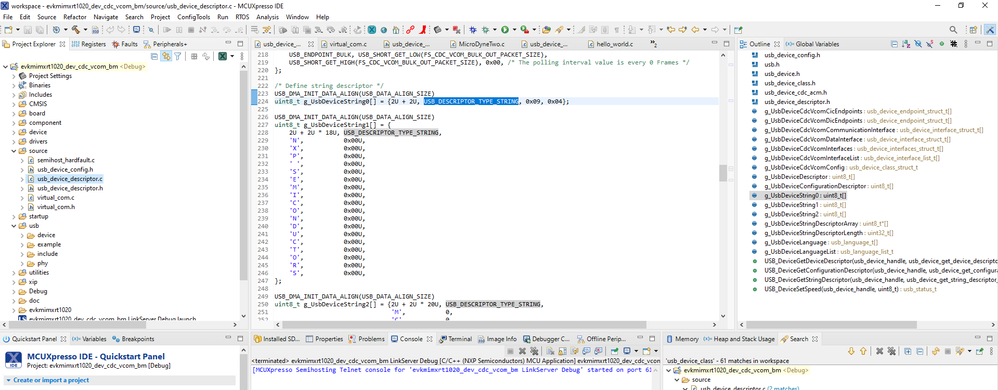
Task: Select usb_device_descriptor.h in Project Explorer
Action: tap(70, 188)
